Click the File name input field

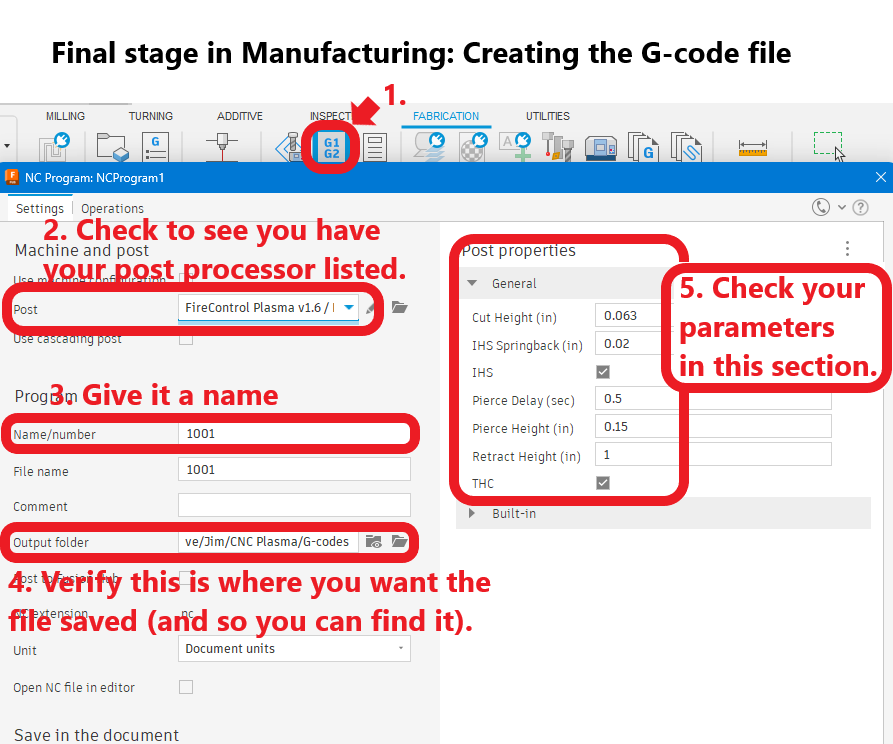(x=294, y=469)
